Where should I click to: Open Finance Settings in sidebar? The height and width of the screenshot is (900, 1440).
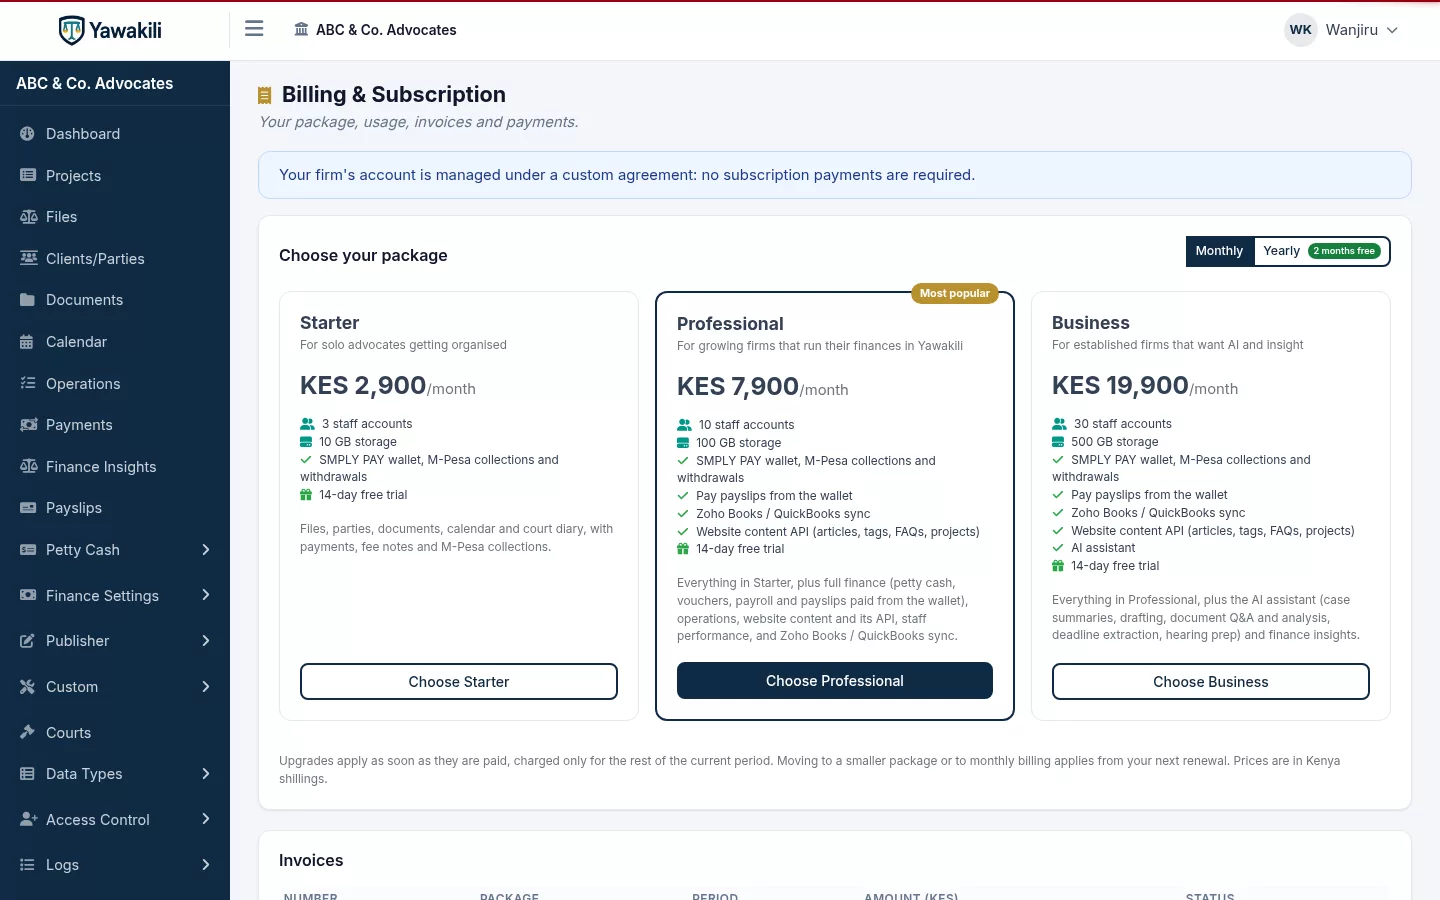[x=115, y=596]
